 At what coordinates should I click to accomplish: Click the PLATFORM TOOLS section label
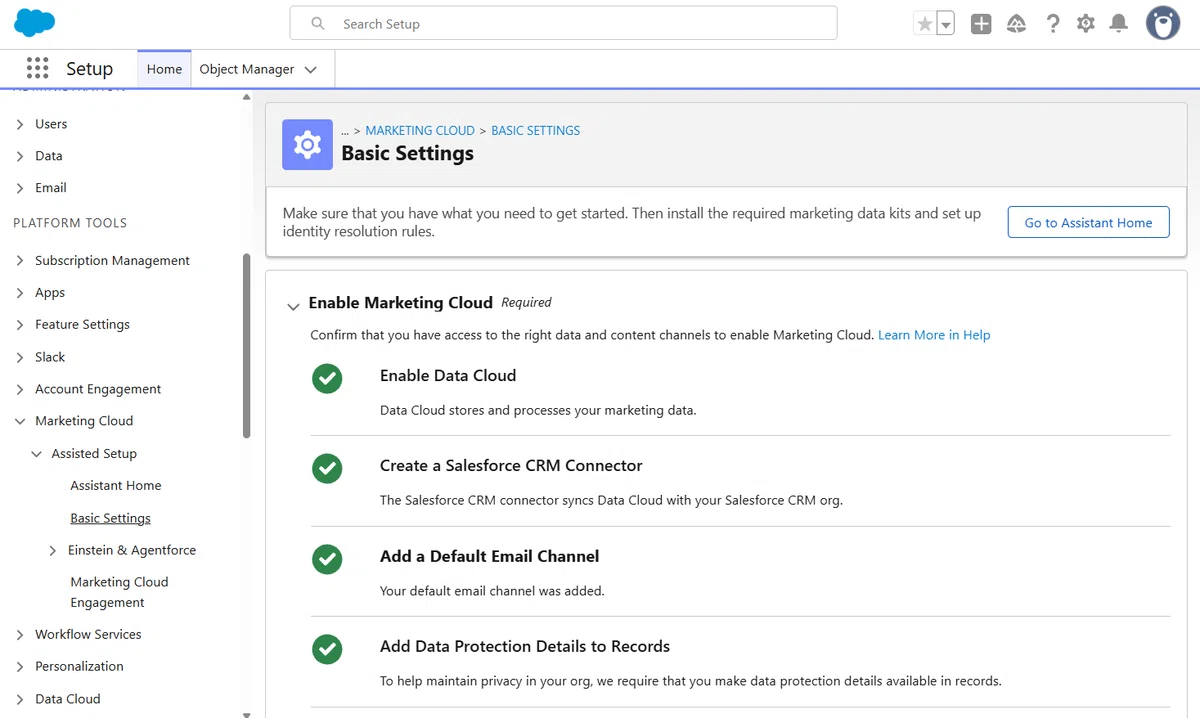coord(70,223)
